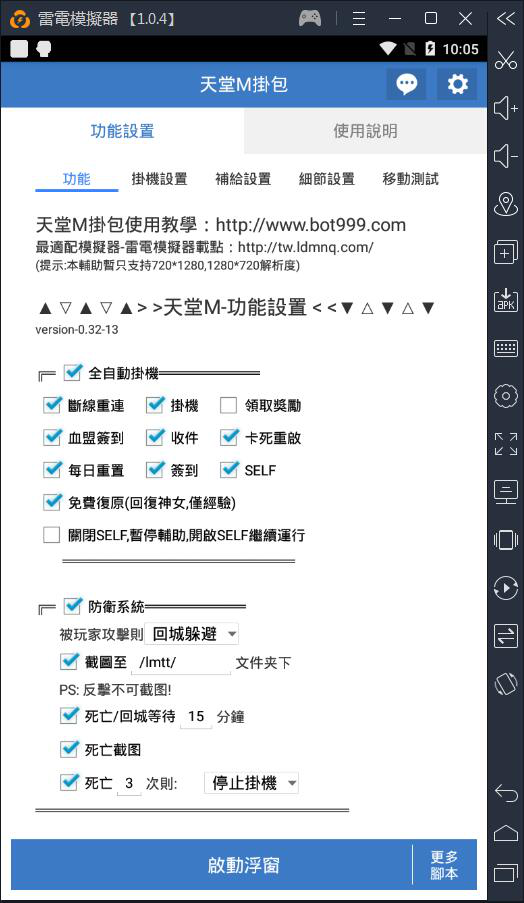Uncheck the 卡死重啟 checkbox
The width and height of the screenshot is (524, 903).
(x=229, y=438)
